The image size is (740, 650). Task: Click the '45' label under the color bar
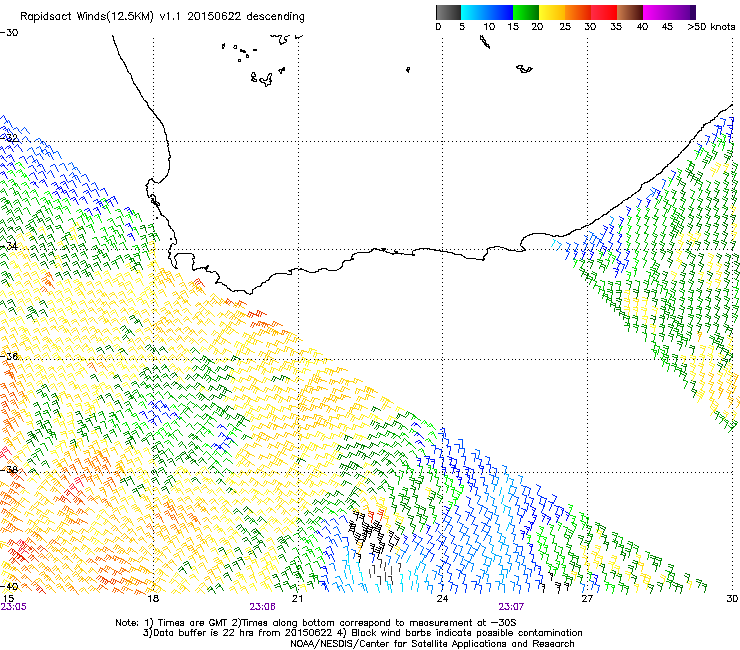click(667, 27)
